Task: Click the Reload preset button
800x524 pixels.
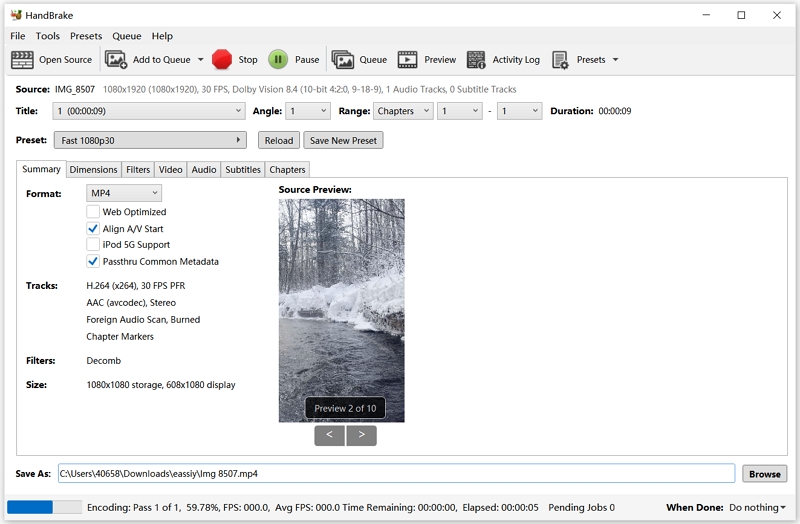Action: [279, 140]
